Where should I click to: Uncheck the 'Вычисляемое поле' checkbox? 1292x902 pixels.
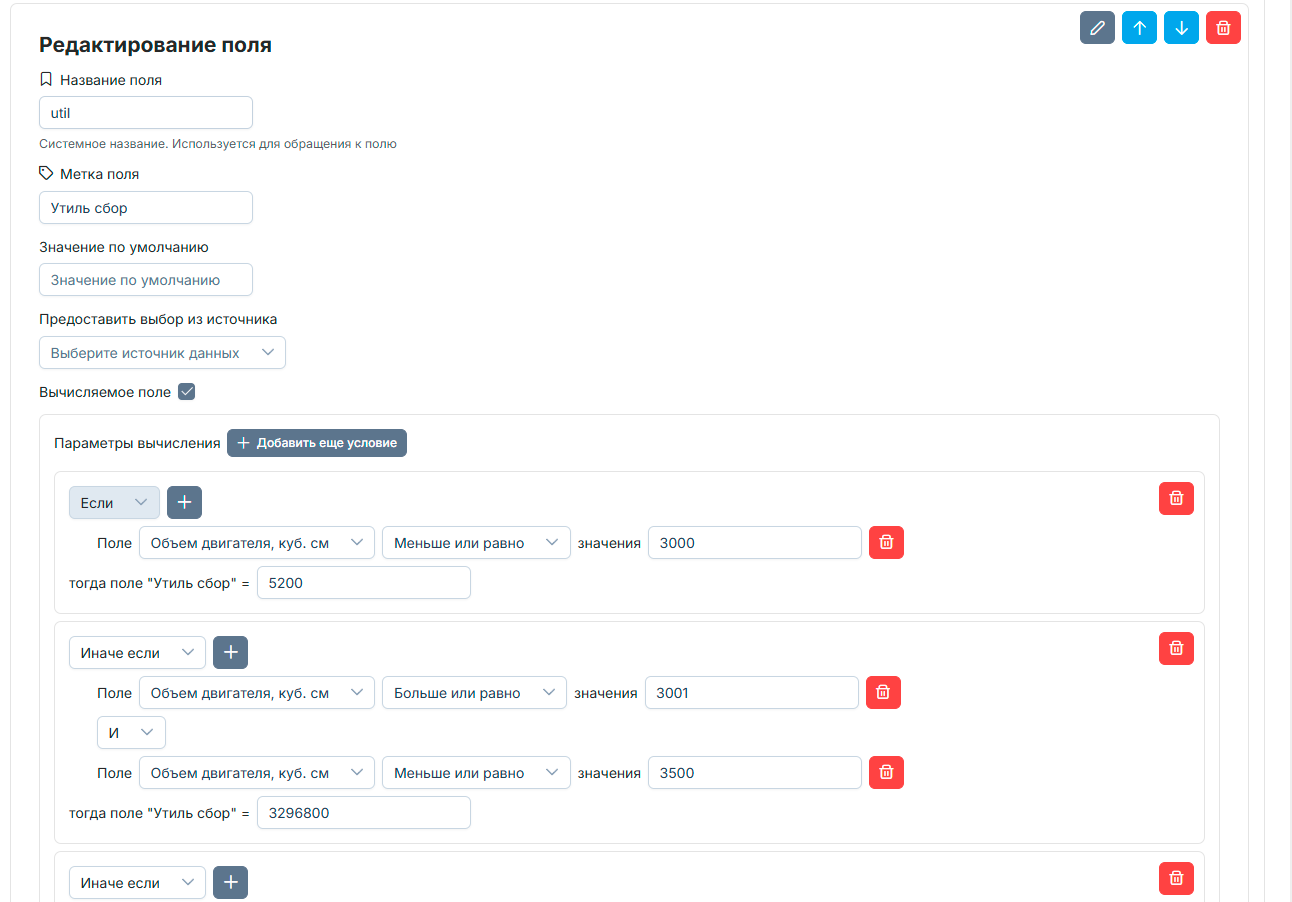point(186,392)
